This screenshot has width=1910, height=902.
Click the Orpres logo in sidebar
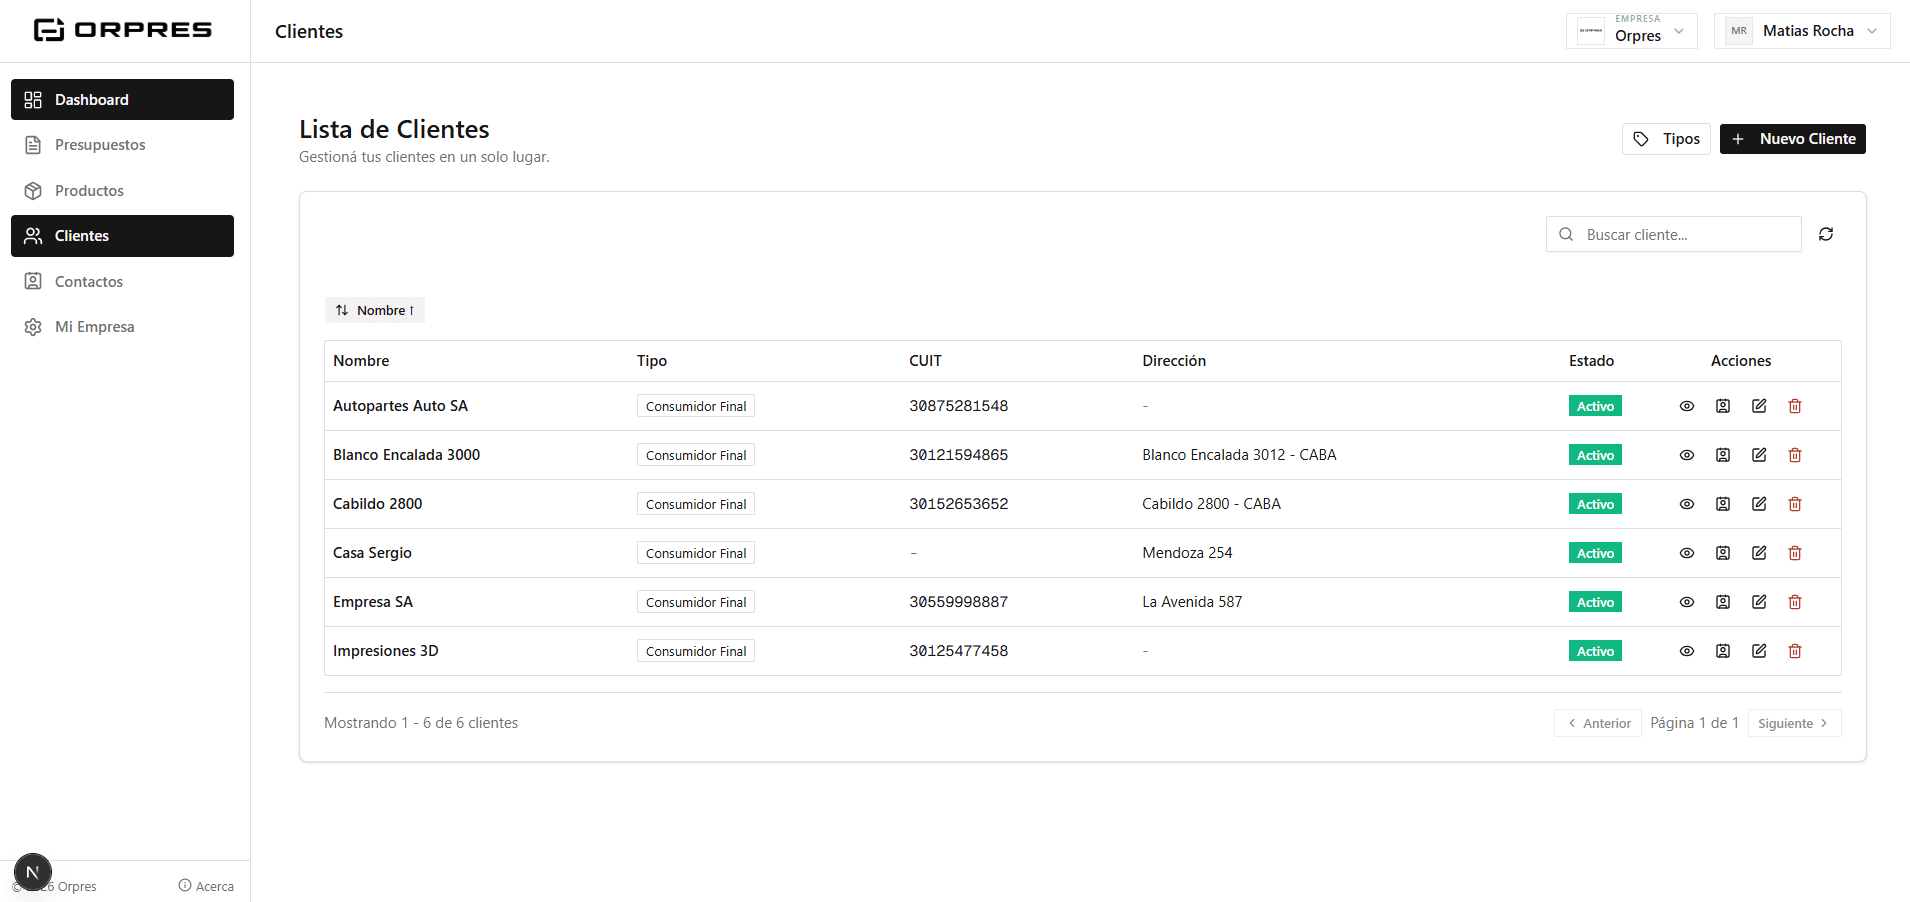(x=123, y=30)
